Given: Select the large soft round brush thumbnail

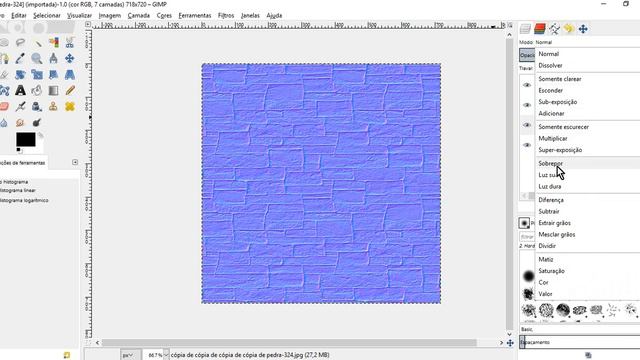Looking at the screenshot, I should (529, 276).
